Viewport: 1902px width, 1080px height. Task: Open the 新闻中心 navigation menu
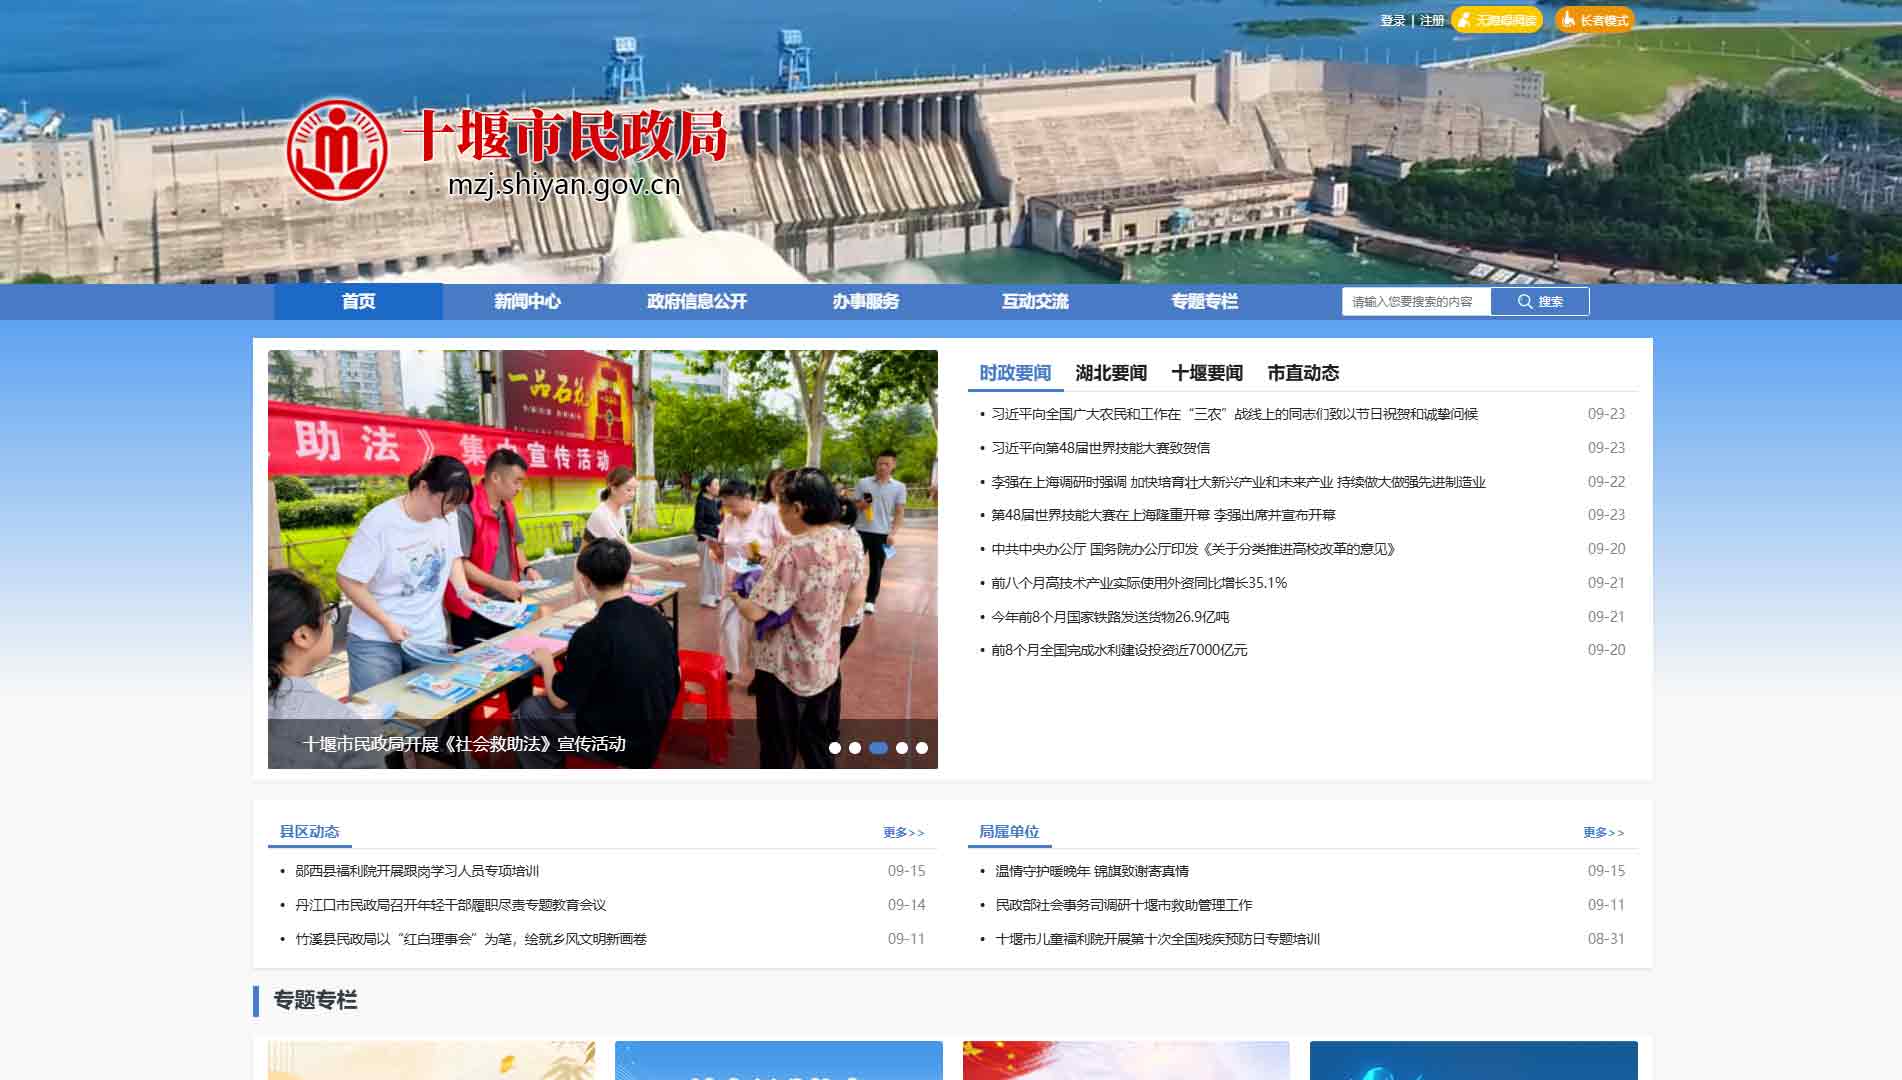(527, 301)
